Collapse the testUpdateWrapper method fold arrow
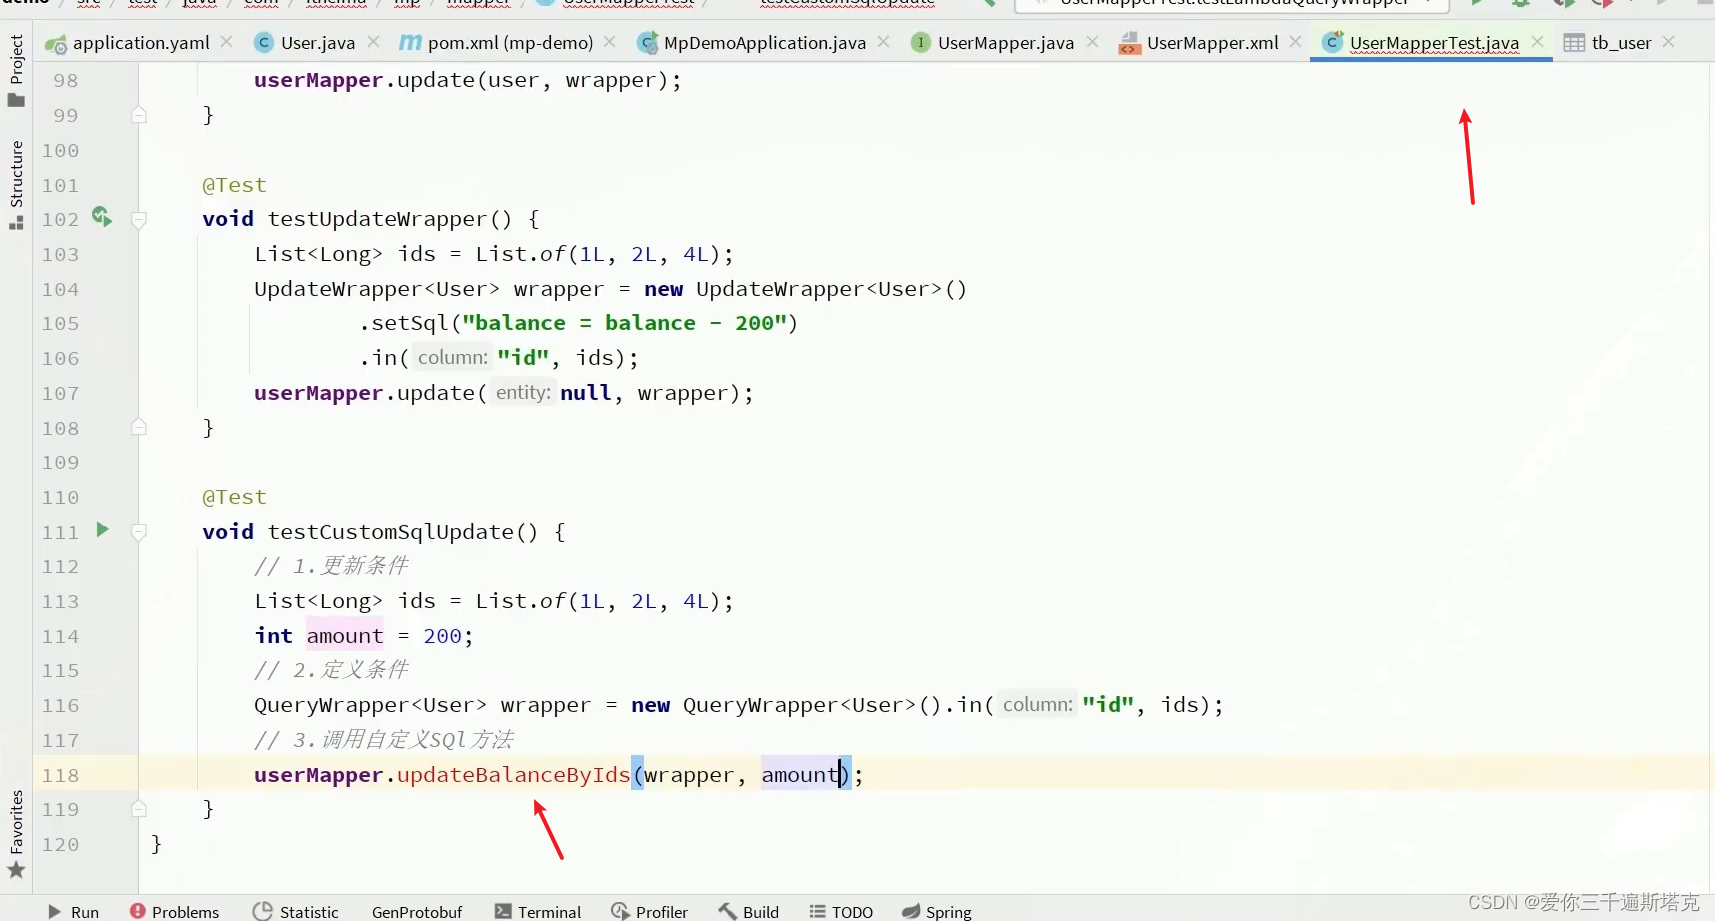Viewport: 1715px width, 921px height. point(139,220)
